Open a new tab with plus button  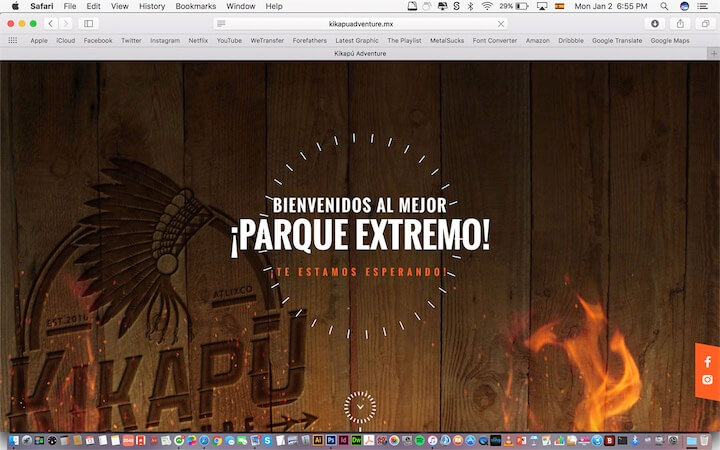pos(713,53)
